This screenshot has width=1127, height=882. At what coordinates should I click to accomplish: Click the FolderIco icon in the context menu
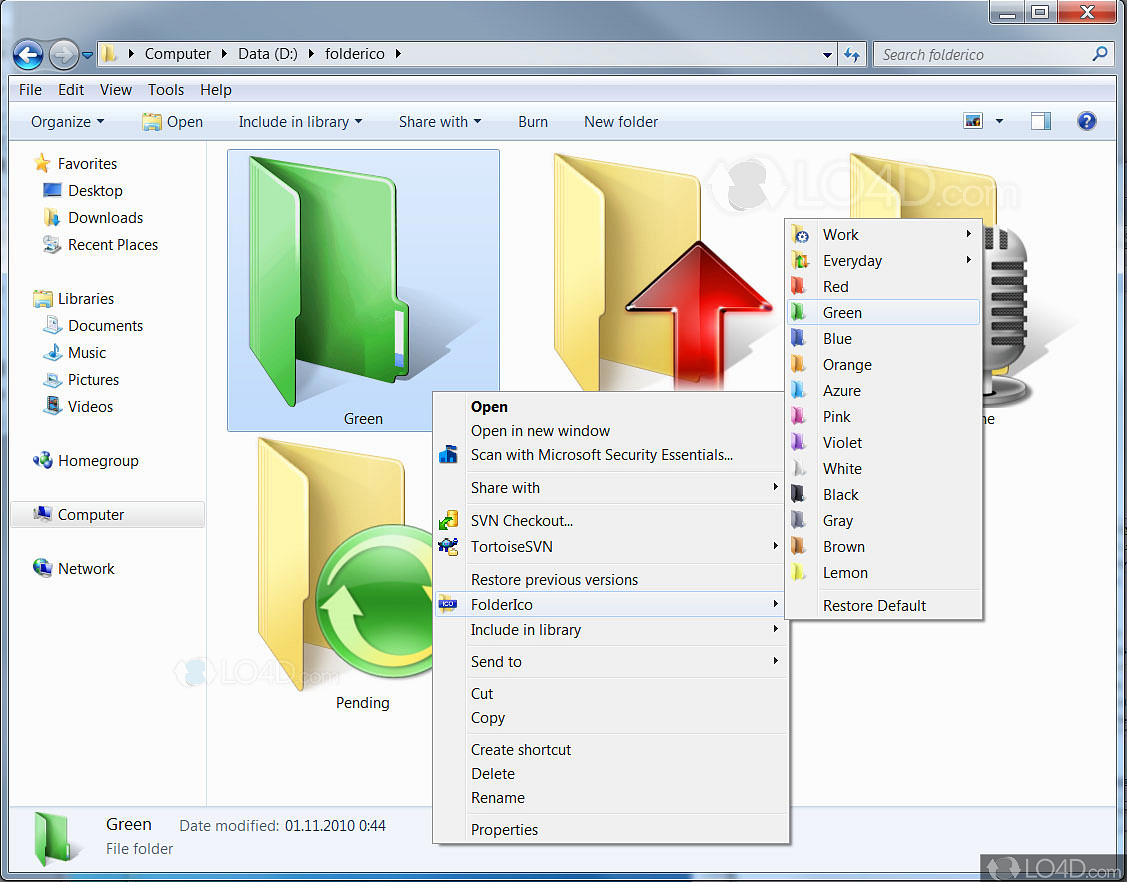tap(448, 605)
